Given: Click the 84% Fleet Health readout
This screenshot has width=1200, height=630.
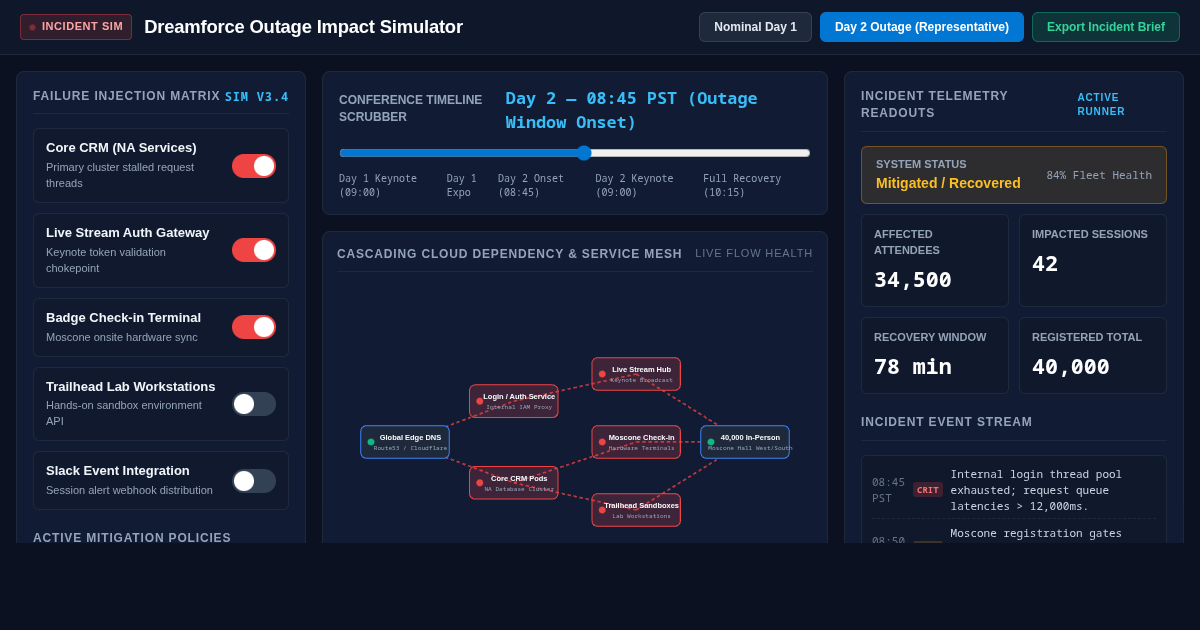Looking at the screenshot, I should [x=1099, y=175].
